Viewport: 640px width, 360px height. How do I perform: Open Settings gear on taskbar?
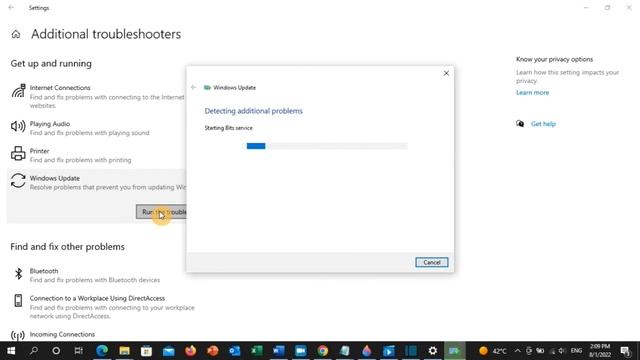click(433, 351)
